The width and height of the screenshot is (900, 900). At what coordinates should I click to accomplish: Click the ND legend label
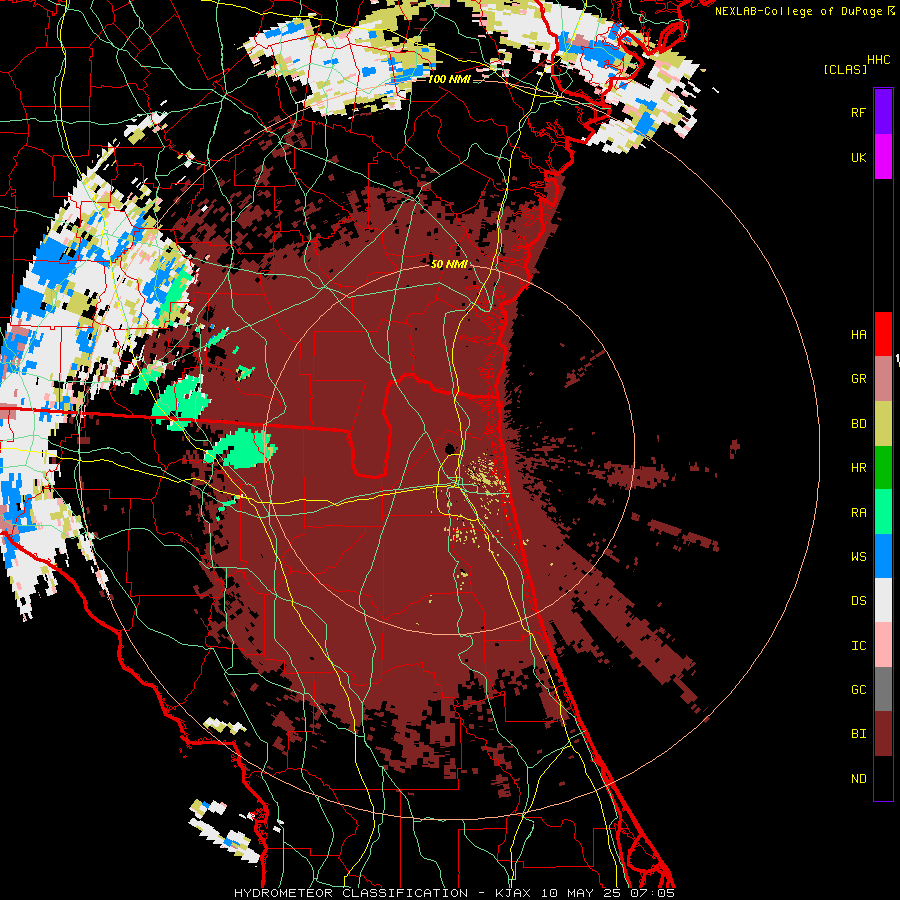[x=858, y=779]
